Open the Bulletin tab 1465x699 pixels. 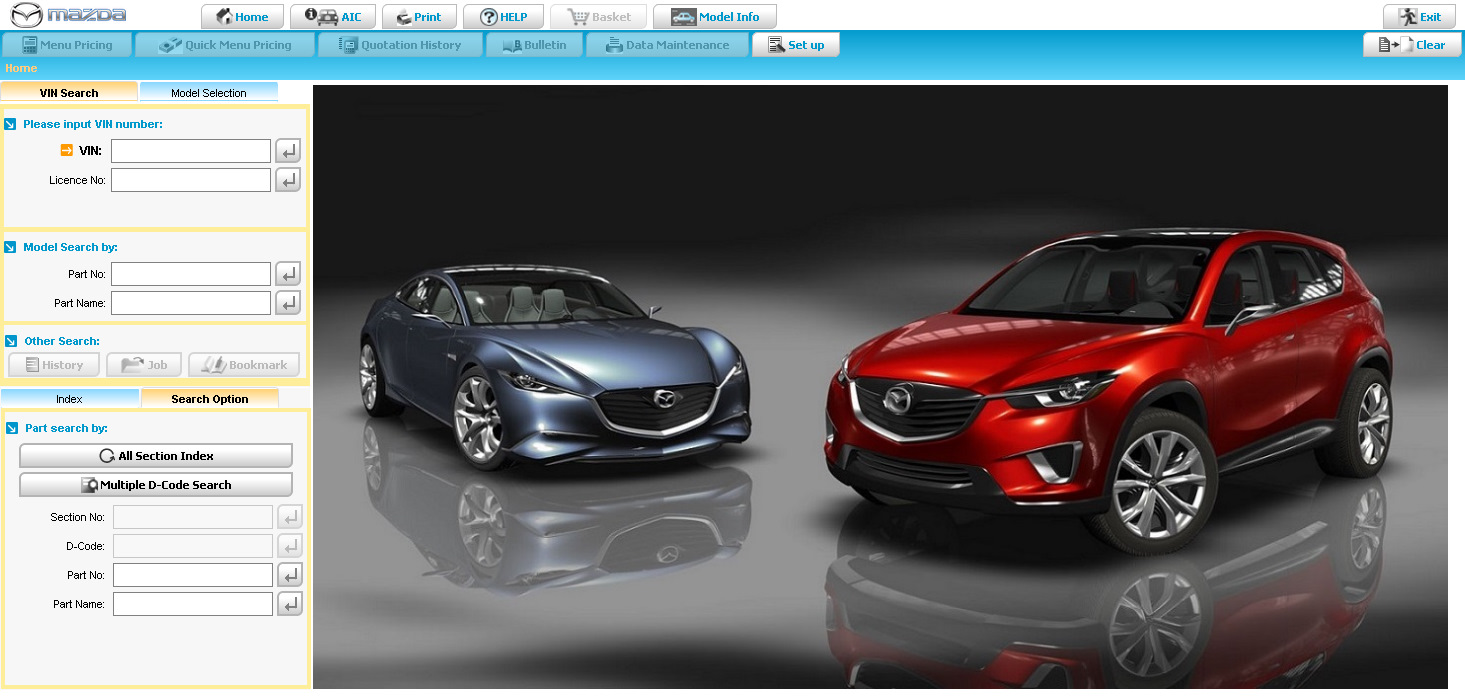click(534, 45)
